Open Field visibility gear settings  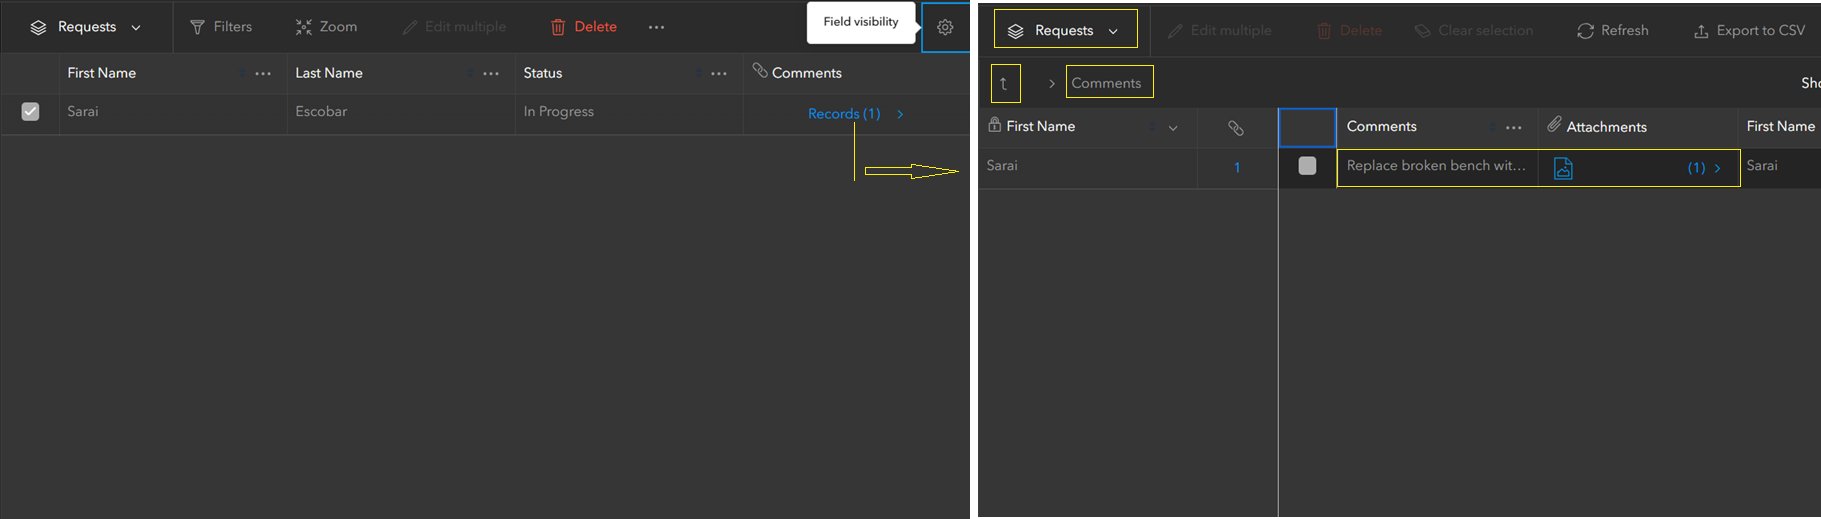point(945,27)
